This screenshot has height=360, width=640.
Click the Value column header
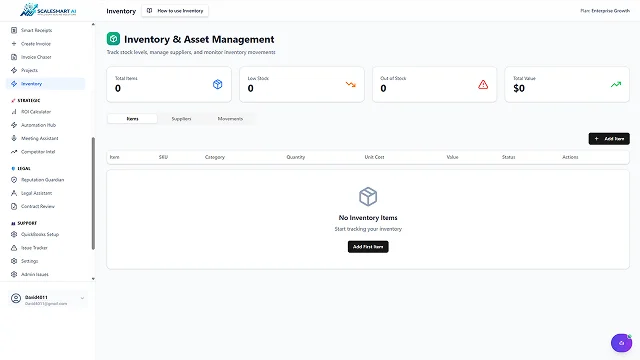pos(452,157)
